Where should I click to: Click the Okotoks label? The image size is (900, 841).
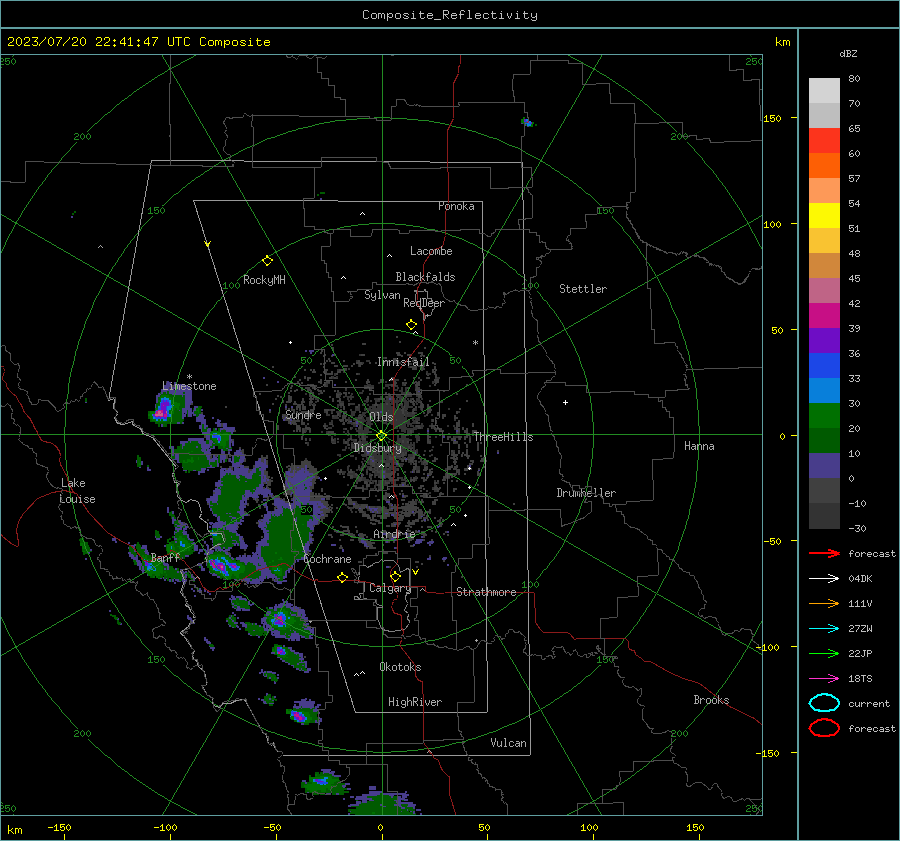coord(400,667)
